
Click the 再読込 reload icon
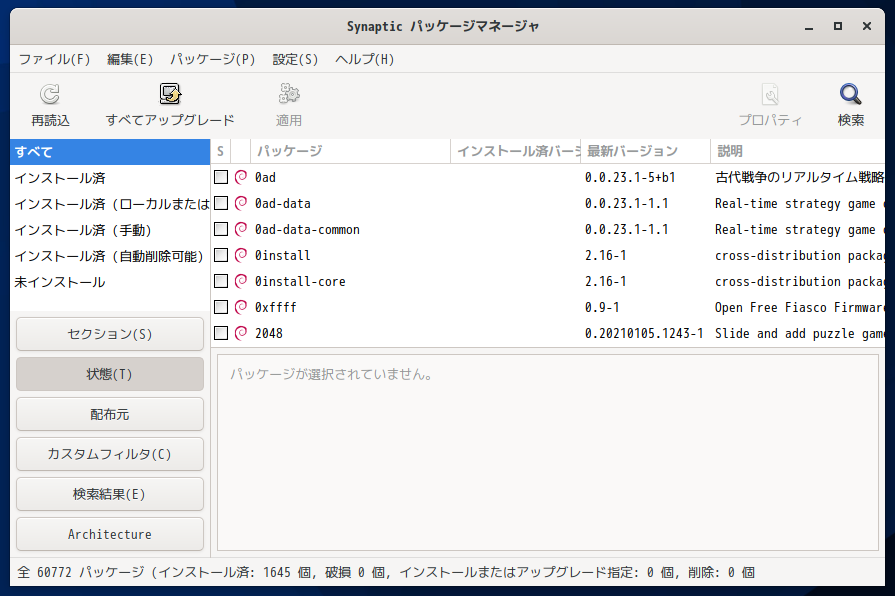(50, 94)
